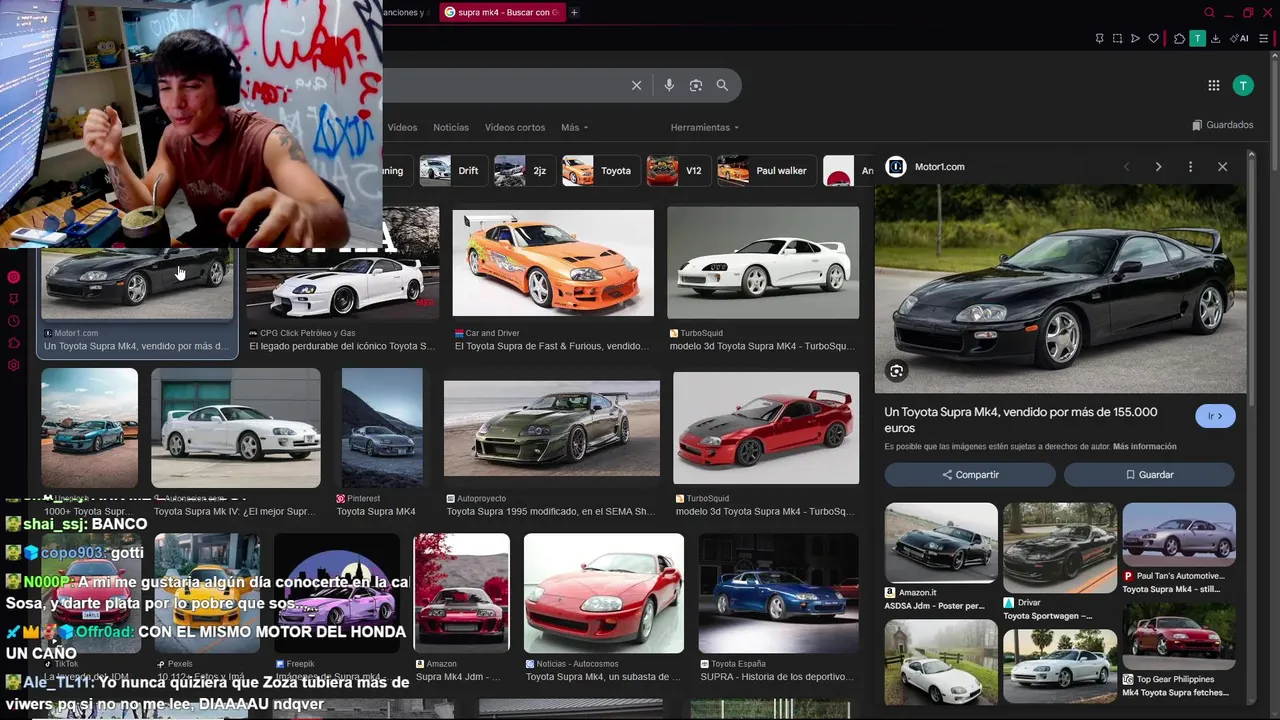Open extensions cube icon in sidebar

[x=14, y=343]
